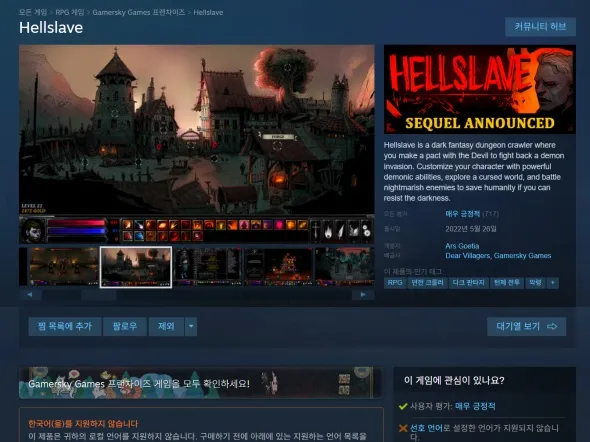Expand the dropdown arrow next to 제외
Viewport: 590px width, 442px height.
(191, 326)
